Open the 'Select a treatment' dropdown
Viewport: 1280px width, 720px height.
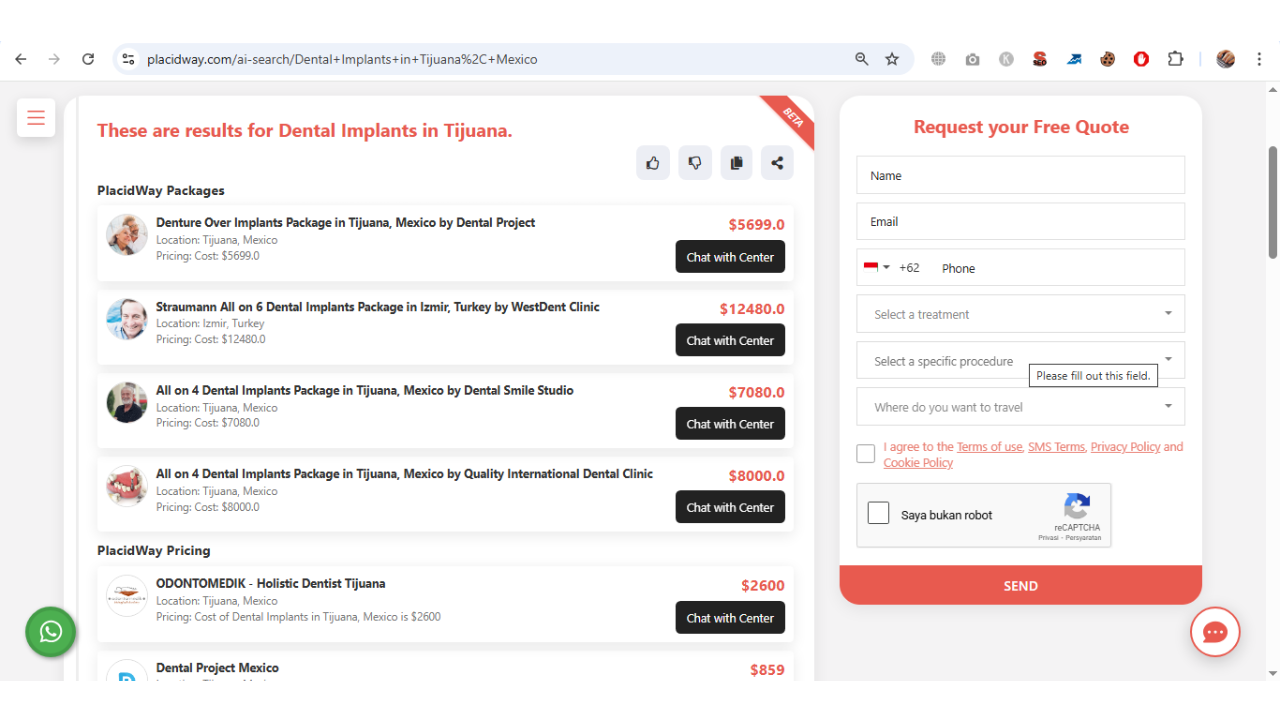[x=1020, y=313]
